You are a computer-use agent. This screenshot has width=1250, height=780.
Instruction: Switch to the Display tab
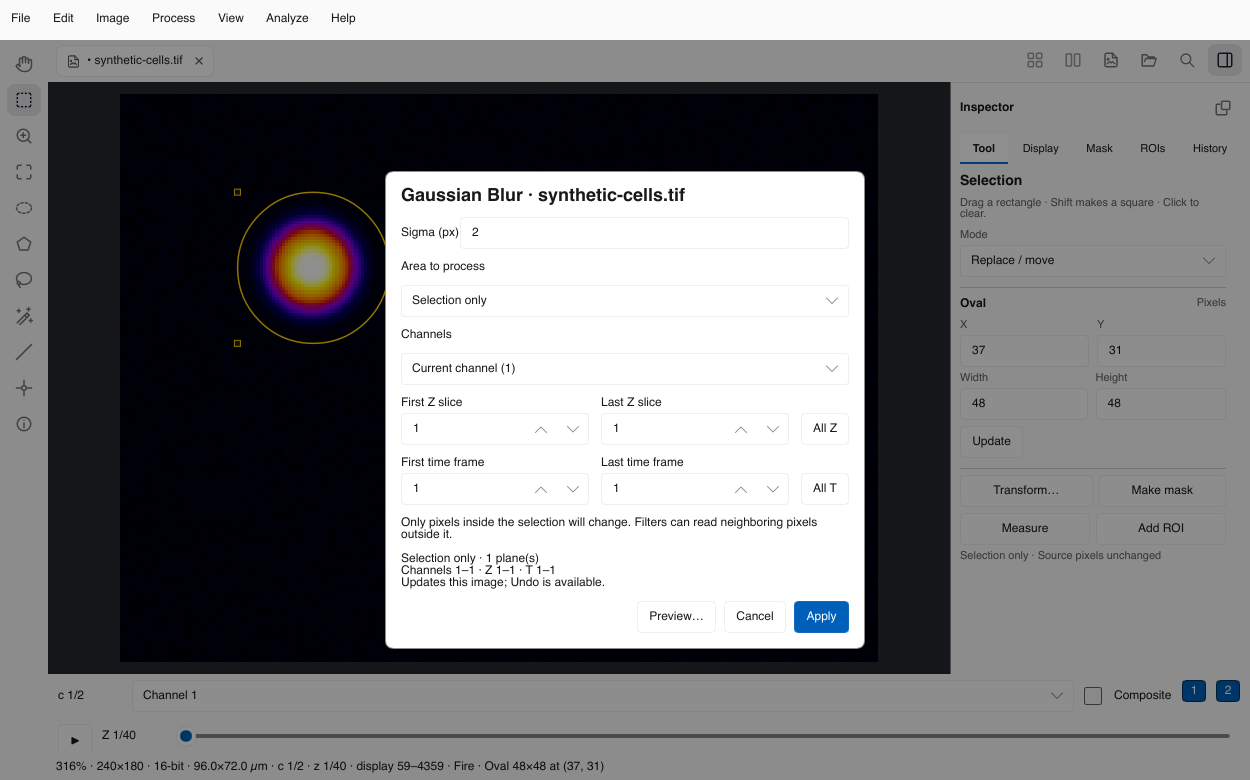pos(1041,148)
